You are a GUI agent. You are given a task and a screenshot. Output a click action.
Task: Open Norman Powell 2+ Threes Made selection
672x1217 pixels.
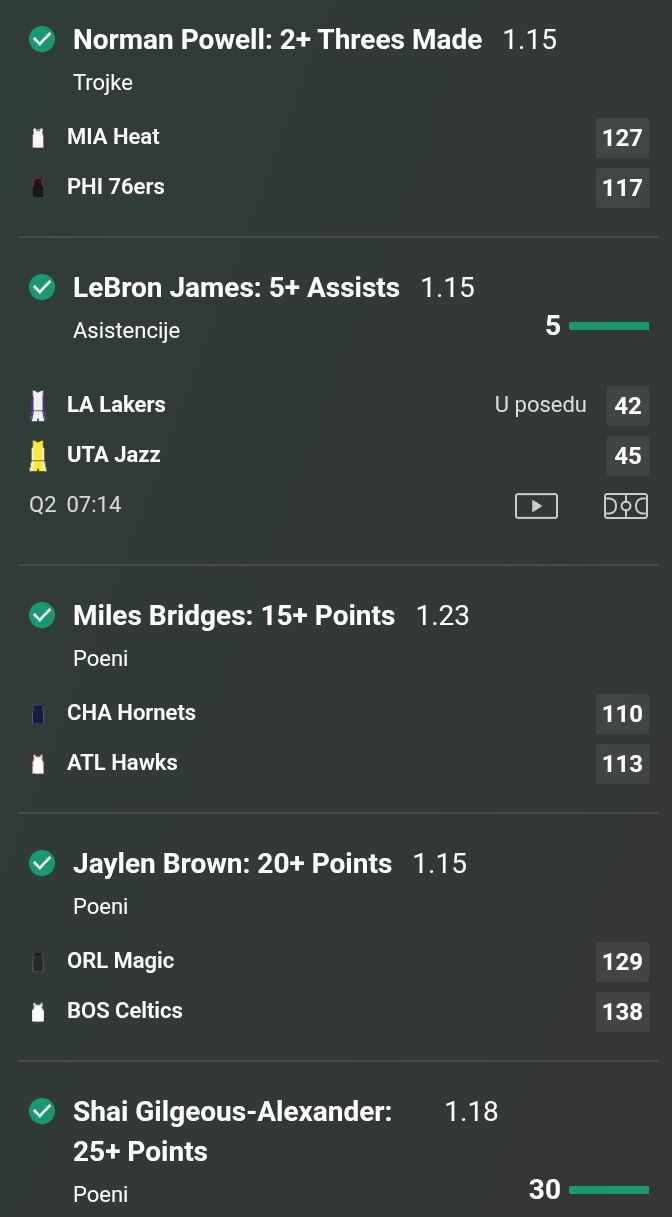point(277,40)
